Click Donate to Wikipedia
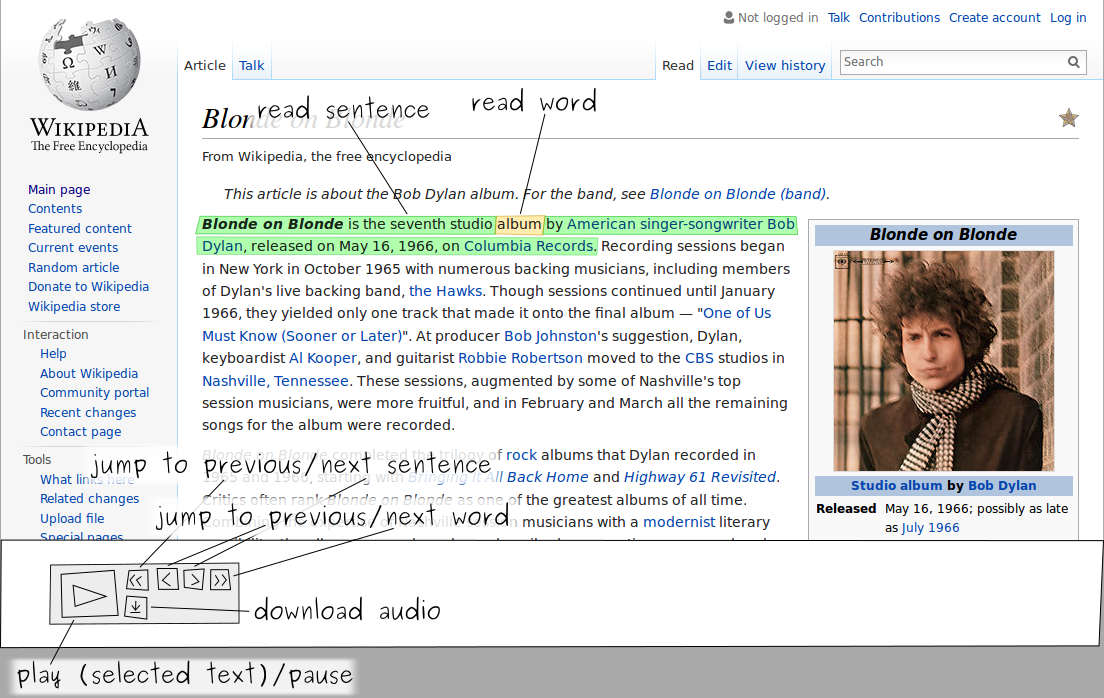Viewport: 1104px width, 698px height. (x=89, y=287)
